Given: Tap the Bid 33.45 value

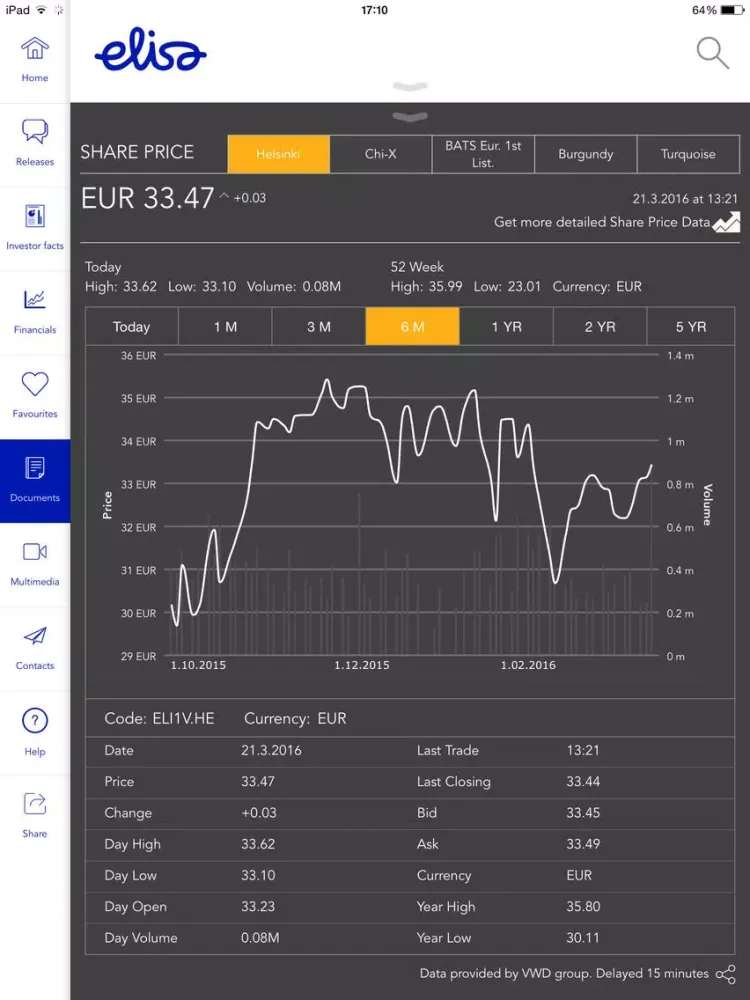Looking at the screenshot, I should pyautogui.click(x=583, y=812).
